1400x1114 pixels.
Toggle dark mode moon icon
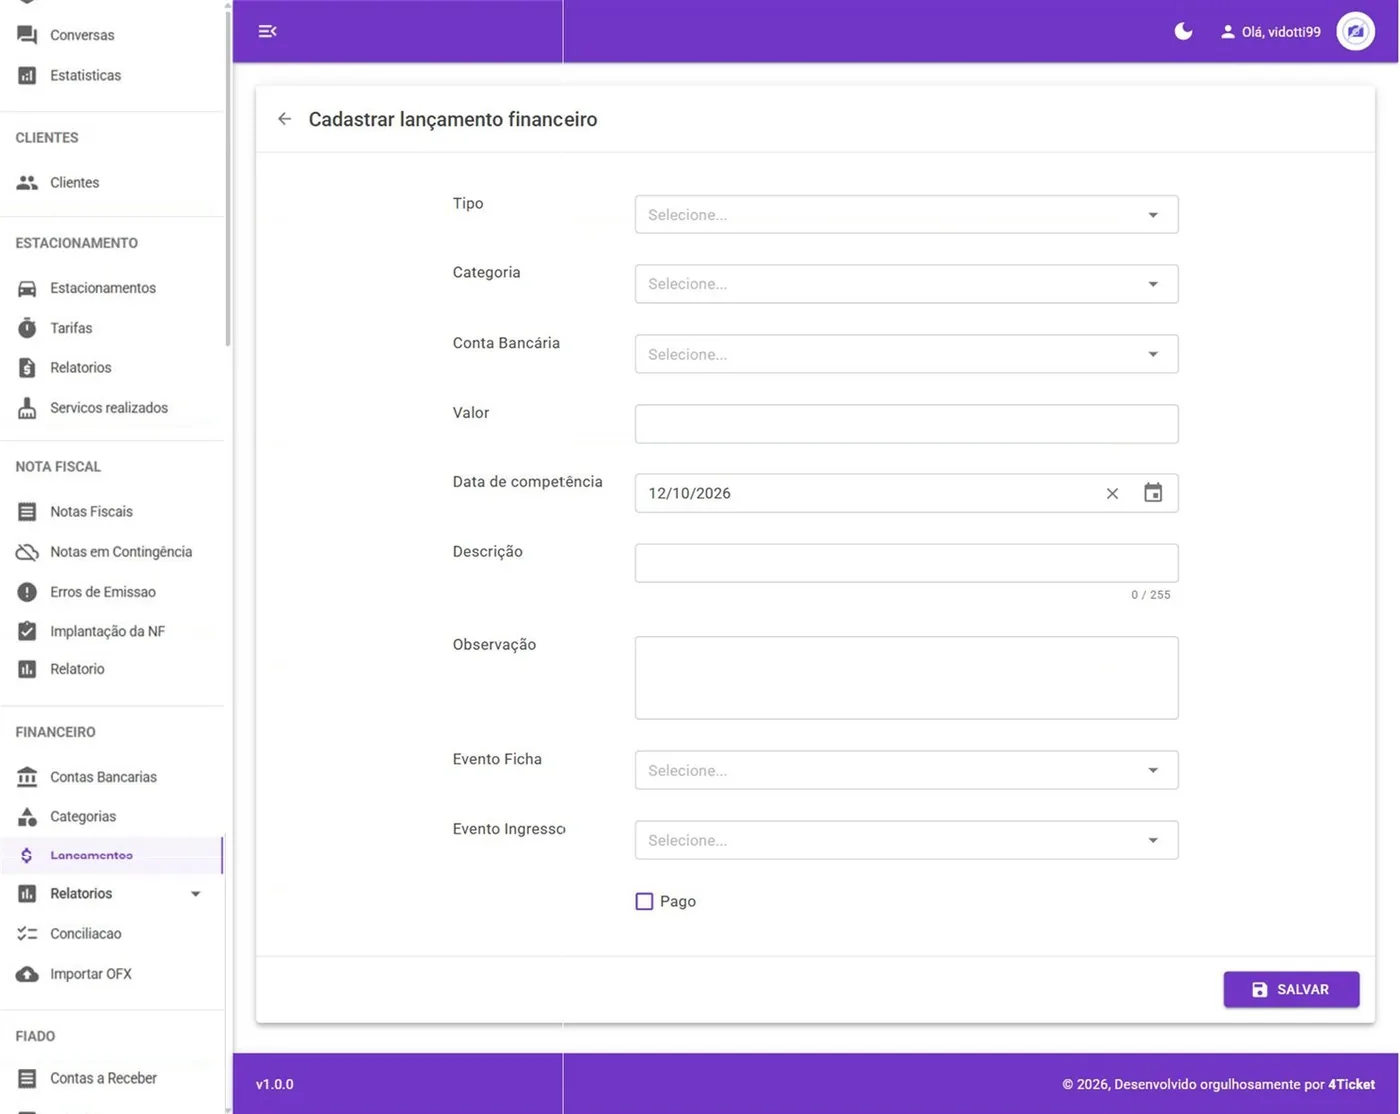tap(1183, 31)
